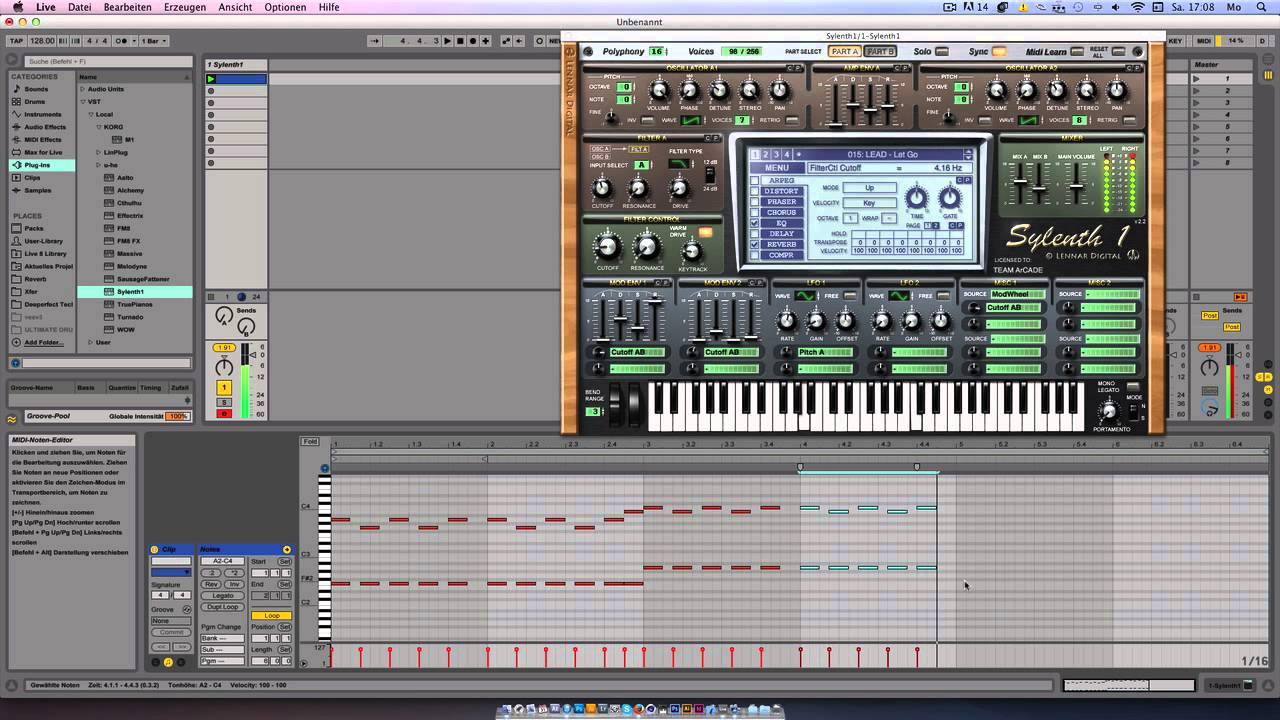Open the 1 Bar quantization dropdown

coord(155,41)
